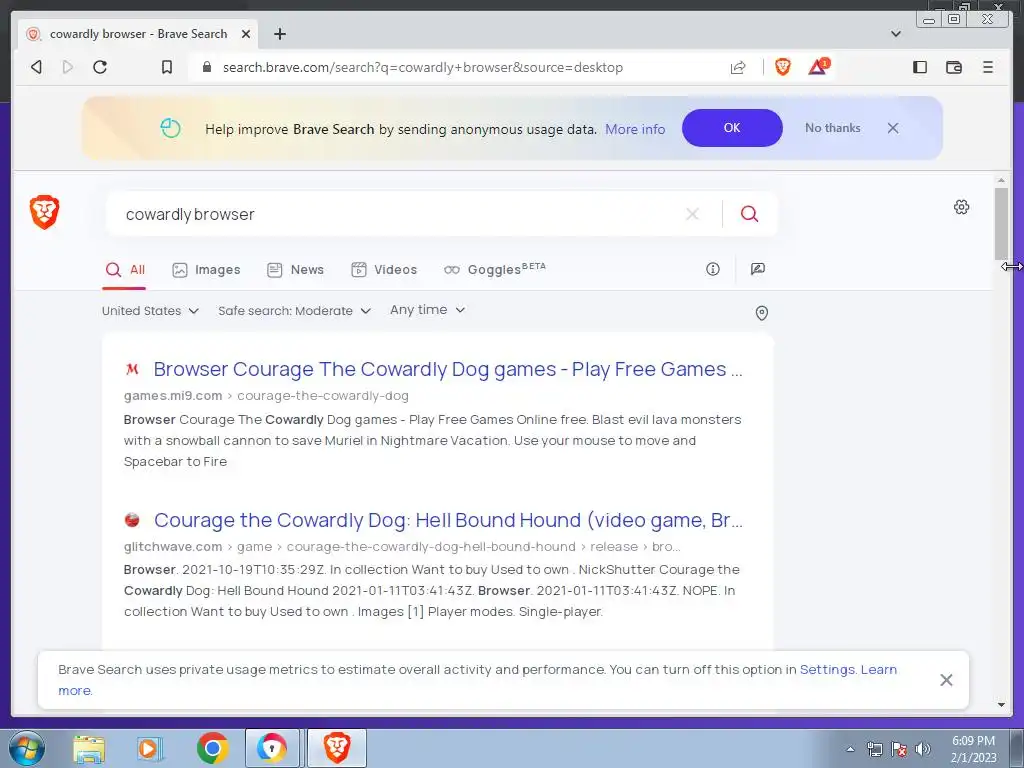Click the info circle icon

[712, 269]
